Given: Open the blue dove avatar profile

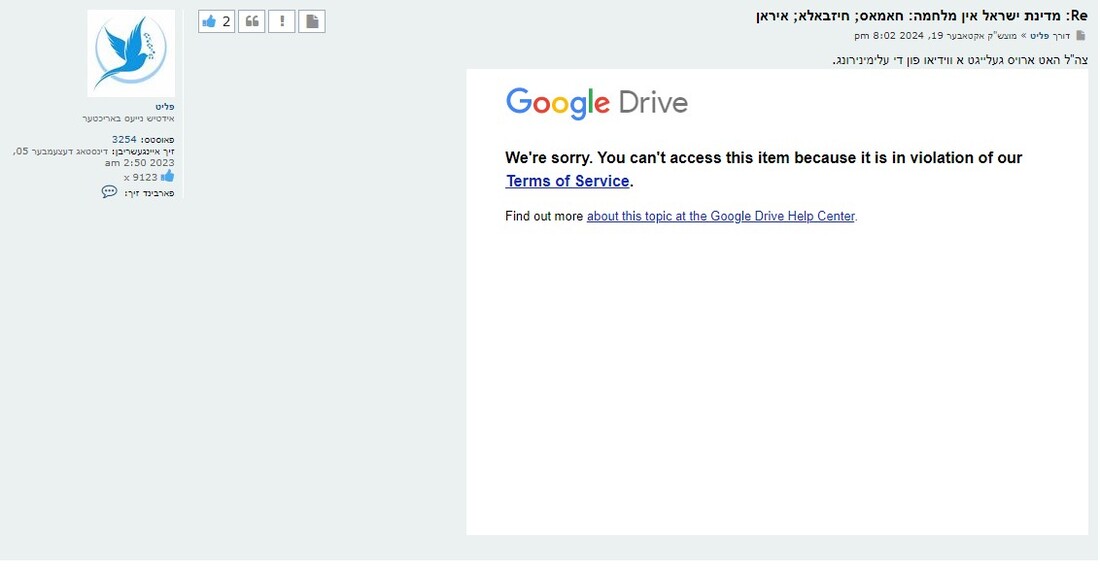Looking at the screenshot, I should [131, 53].
